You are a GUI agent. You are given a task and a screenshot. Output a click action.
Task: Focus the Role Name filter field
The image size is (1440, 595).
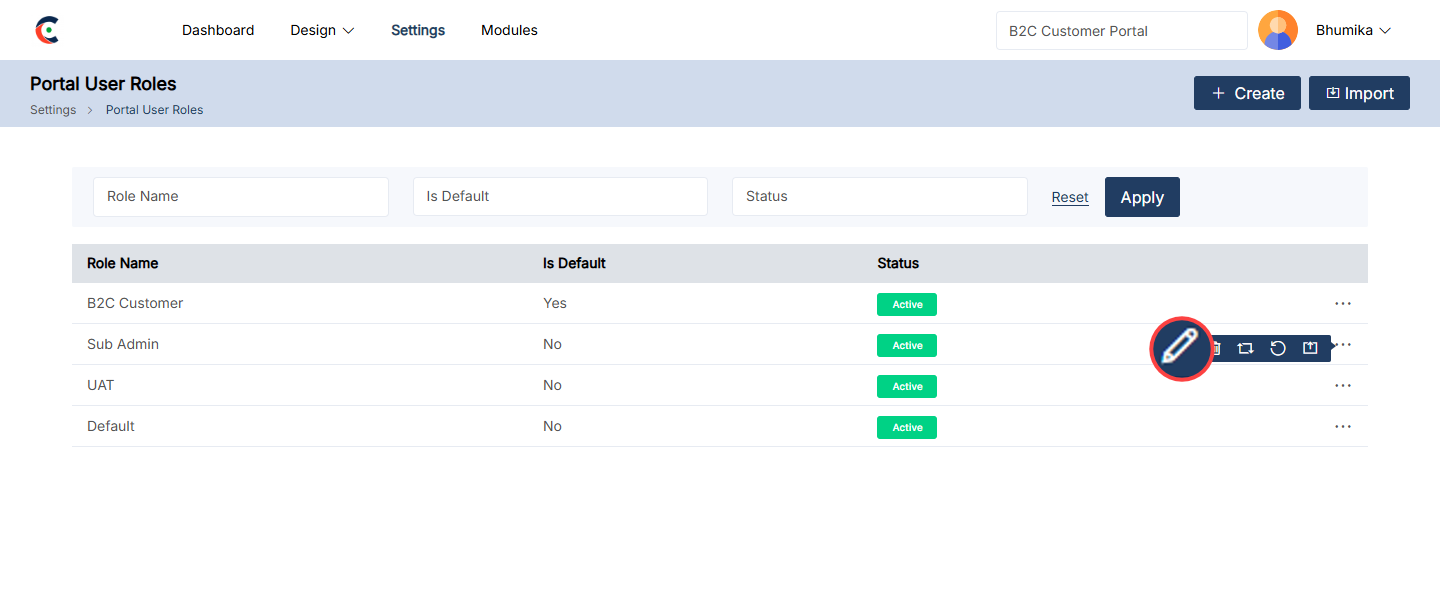point(240,197)
